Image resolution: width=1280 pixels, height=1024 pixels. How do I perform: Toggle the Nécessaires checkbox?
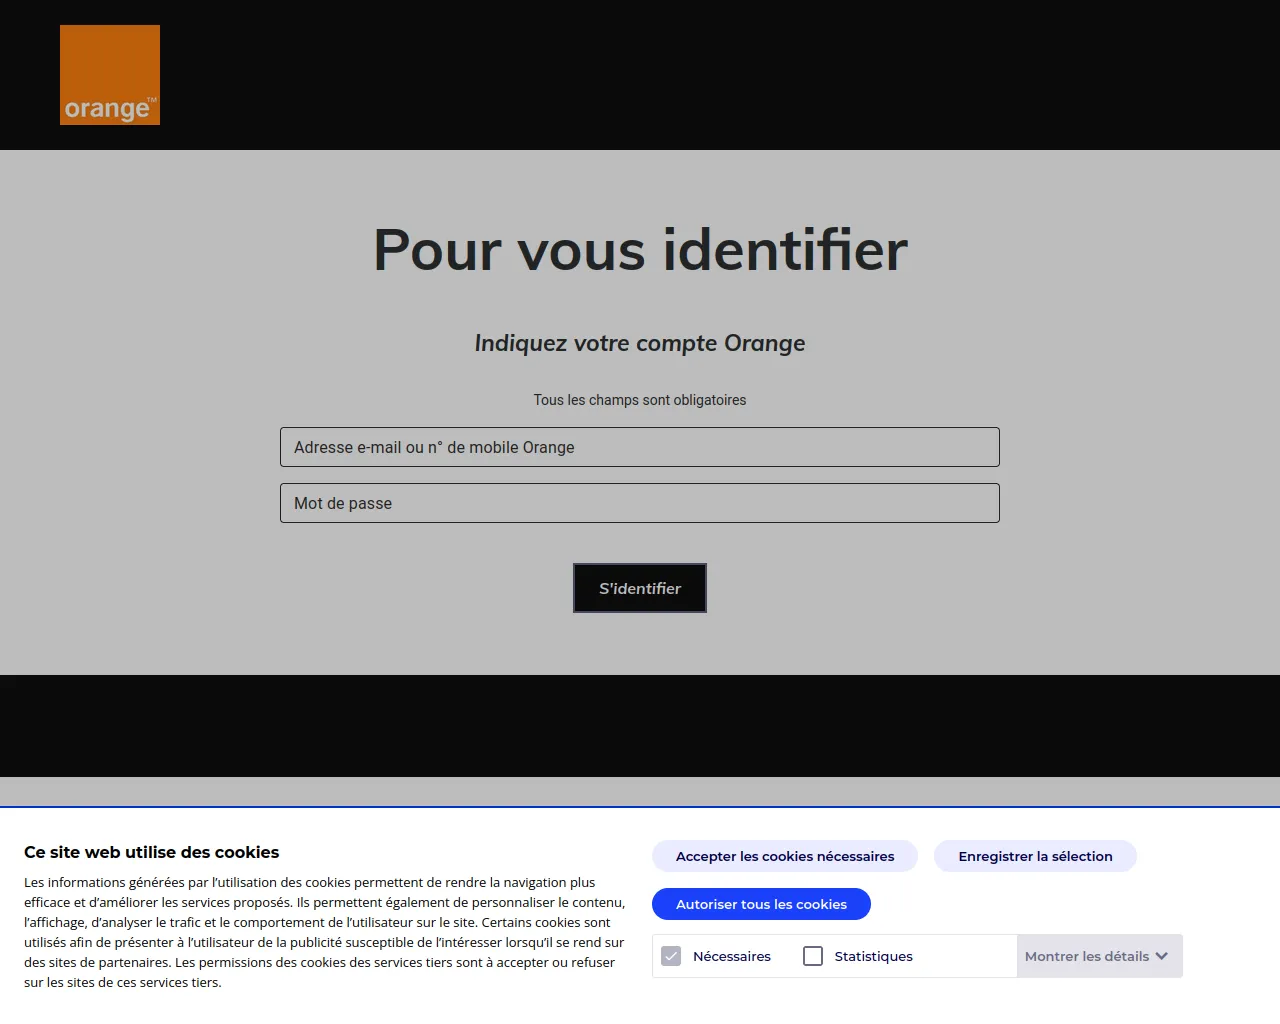(671, 956)
